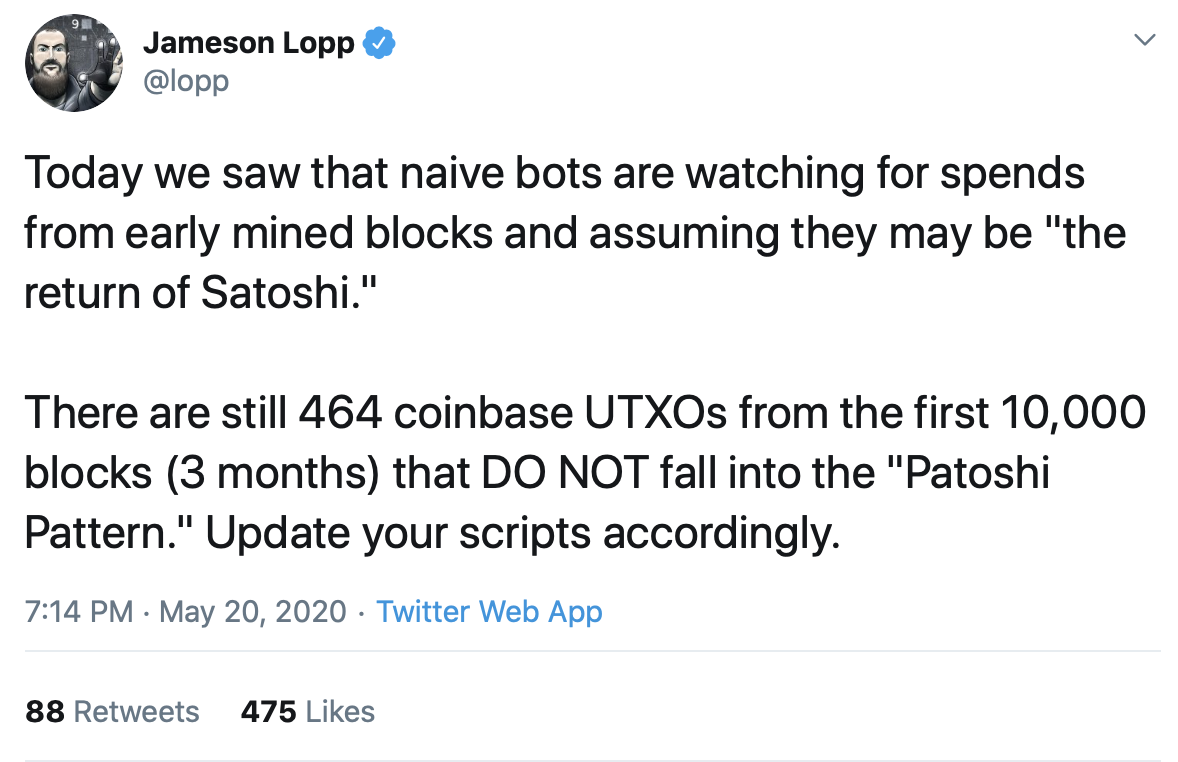Click the blue verified badge icon

(379, 43)
